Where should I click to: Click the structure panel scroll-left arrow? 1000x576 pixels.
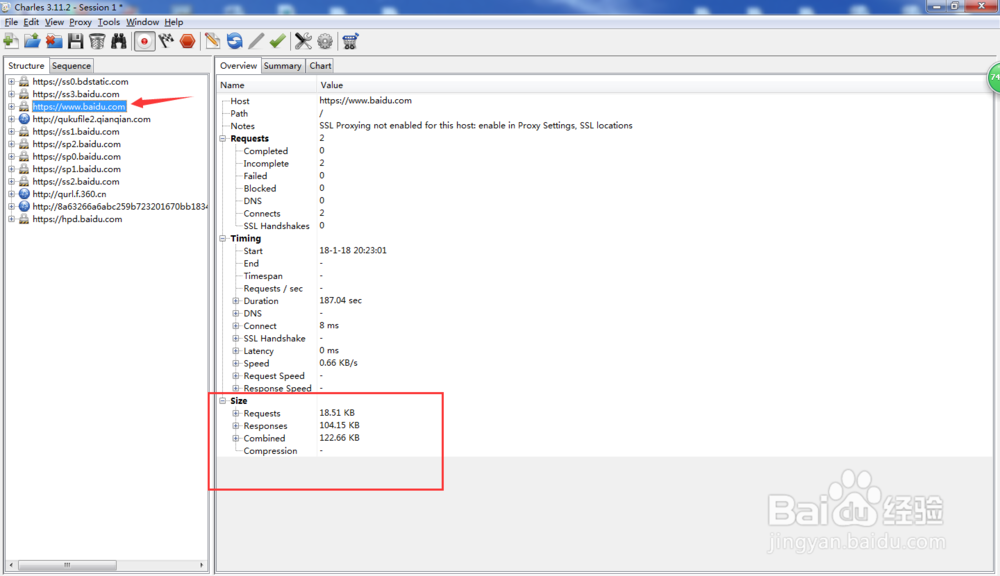(x=11, y=565)
